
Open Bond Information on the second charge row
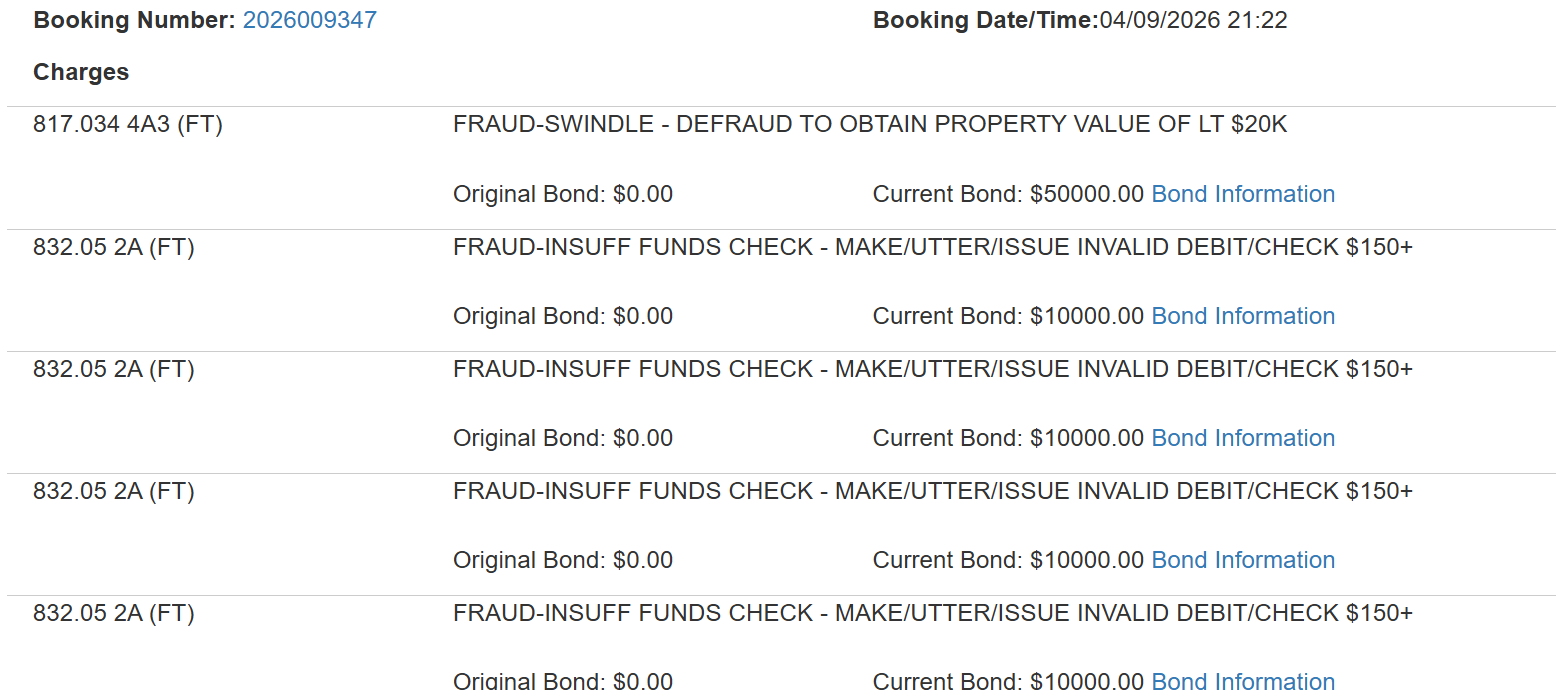click(x=1243, y=315)
